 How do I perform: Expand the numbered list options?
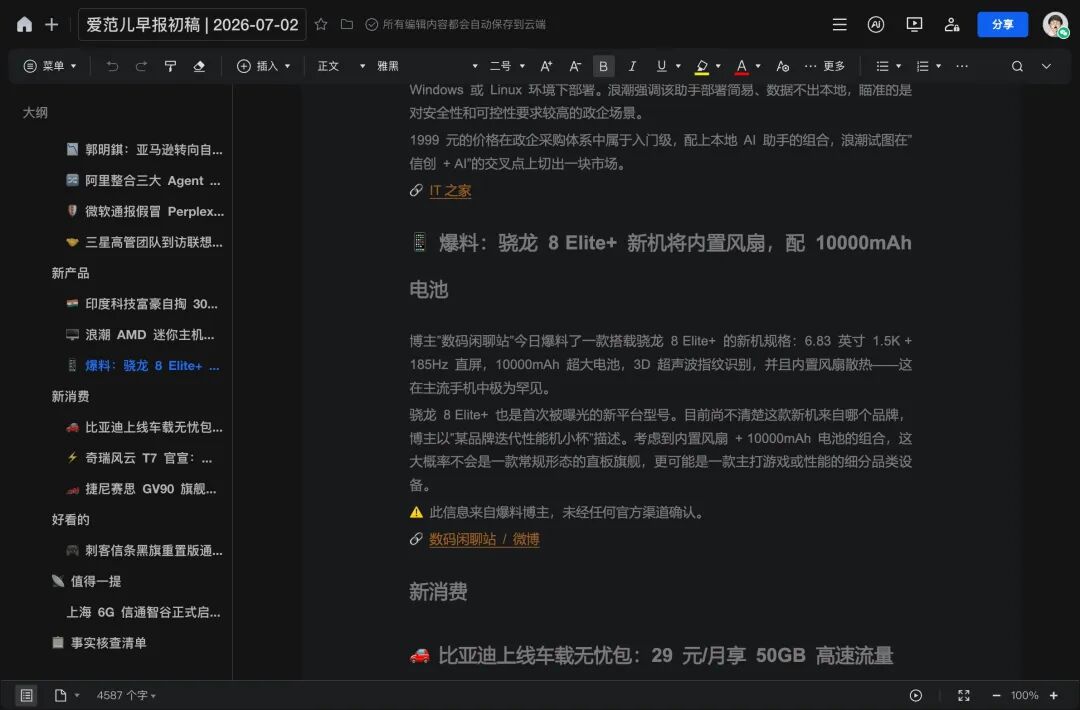[938, 66]
